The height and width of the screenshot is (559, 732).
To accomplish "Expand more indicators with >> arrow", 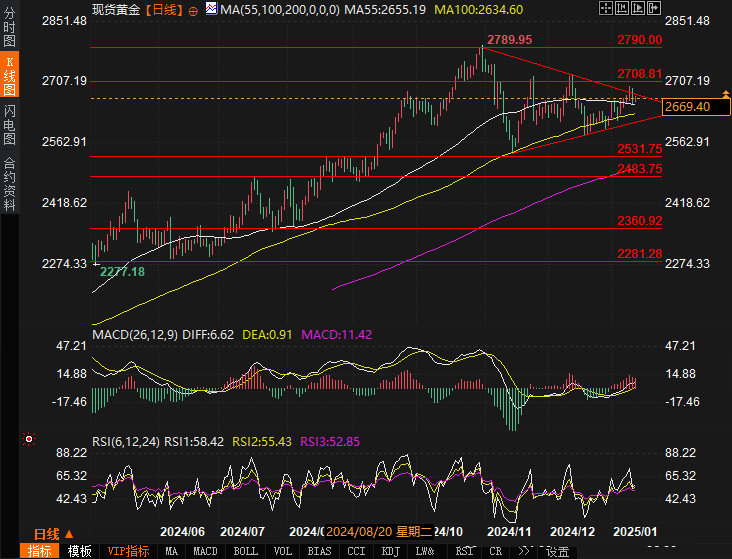I will pyautogui.click(x=523, y=551).
